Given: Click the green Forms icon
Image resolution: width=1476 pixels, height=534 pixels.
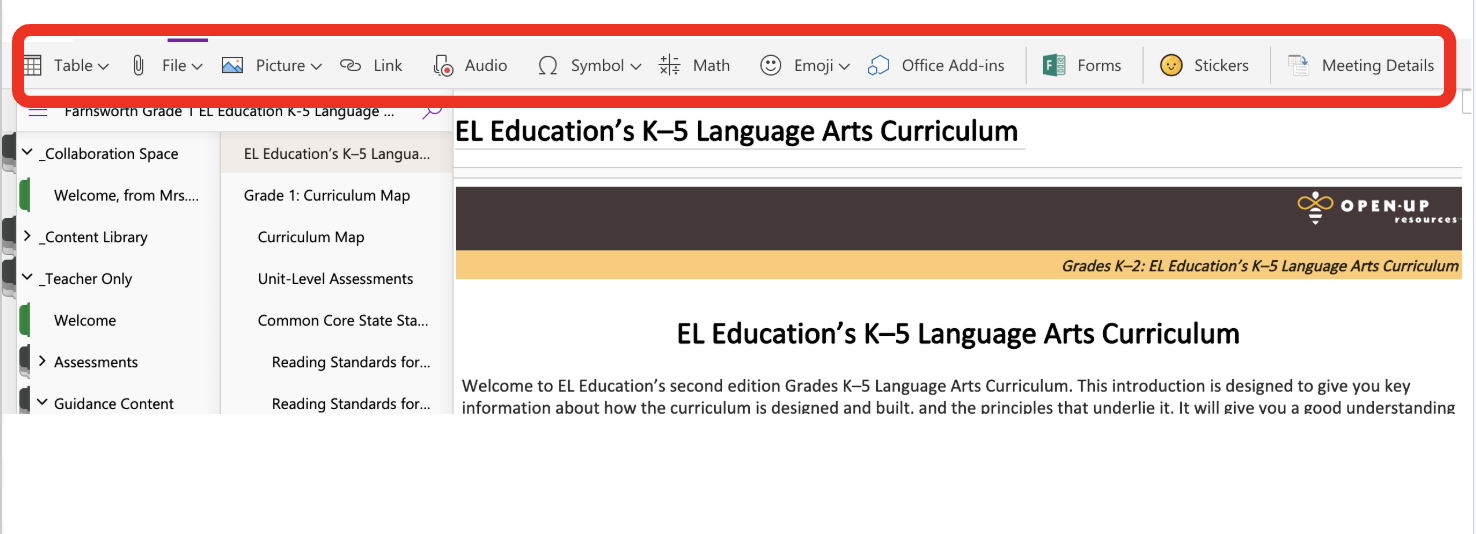Looking at the screenshot, I should 1053,65.
